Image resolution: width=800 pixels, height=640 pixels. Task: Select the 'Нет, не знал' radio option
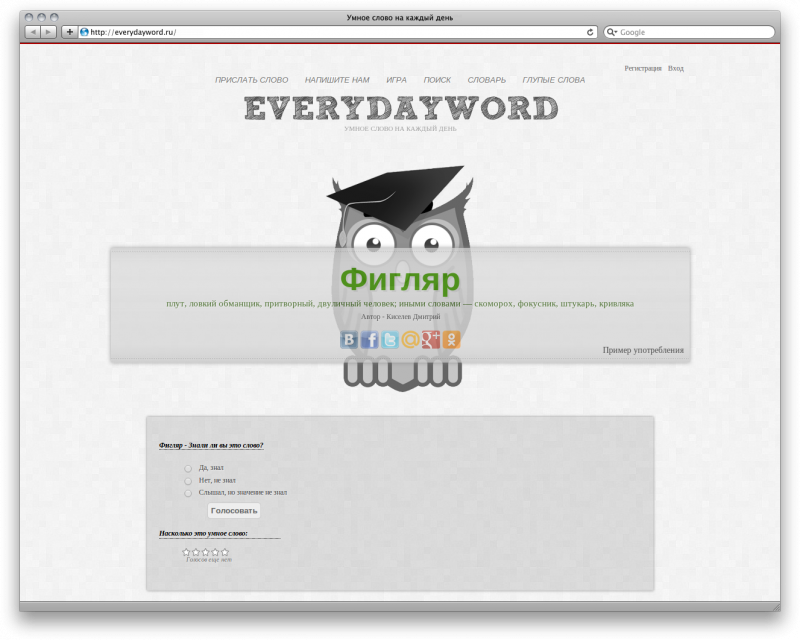[188, 481]
